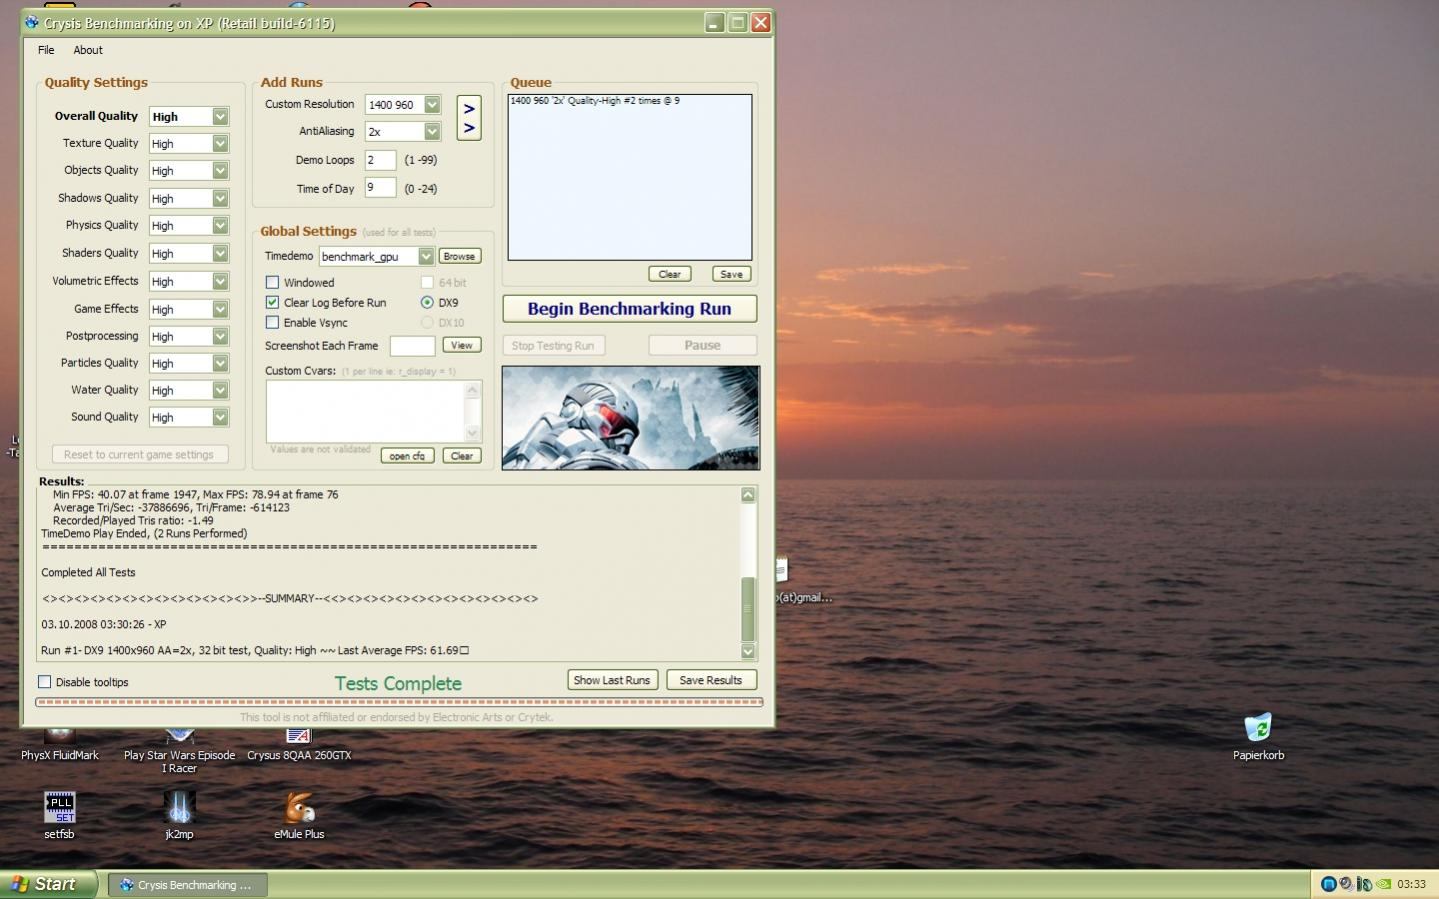Expand the Texture Quality dropdown

pyautogui.click(x=220, y=144)
